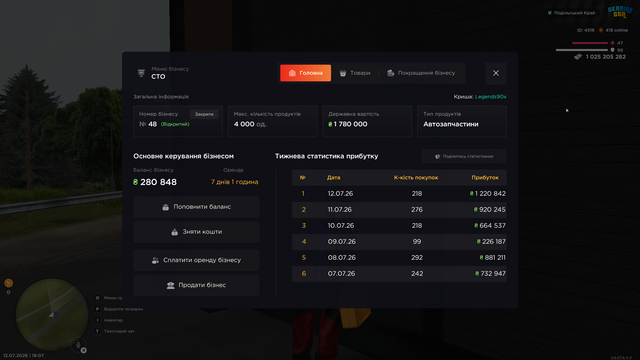Click the white armor bar in HUD
The height and width of the screenshot is (360, 640).
pyautogui.click(x=582, y=50)
